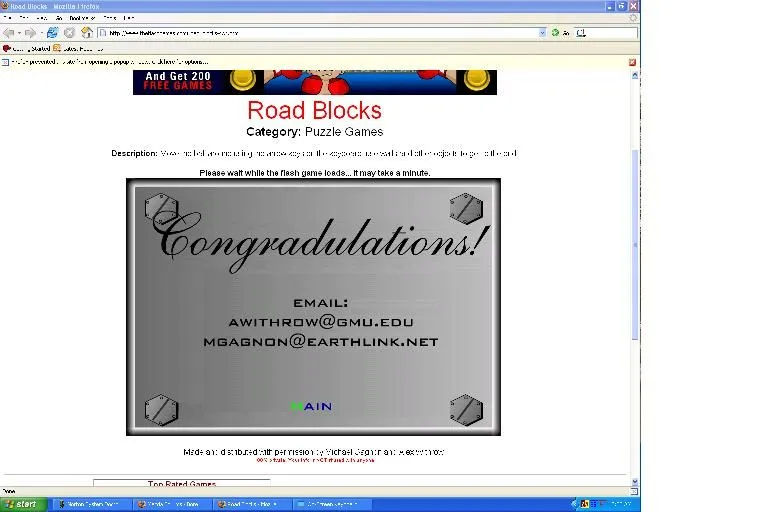Click MAIN on the Congratulations screen

click(x=311, y=406)
